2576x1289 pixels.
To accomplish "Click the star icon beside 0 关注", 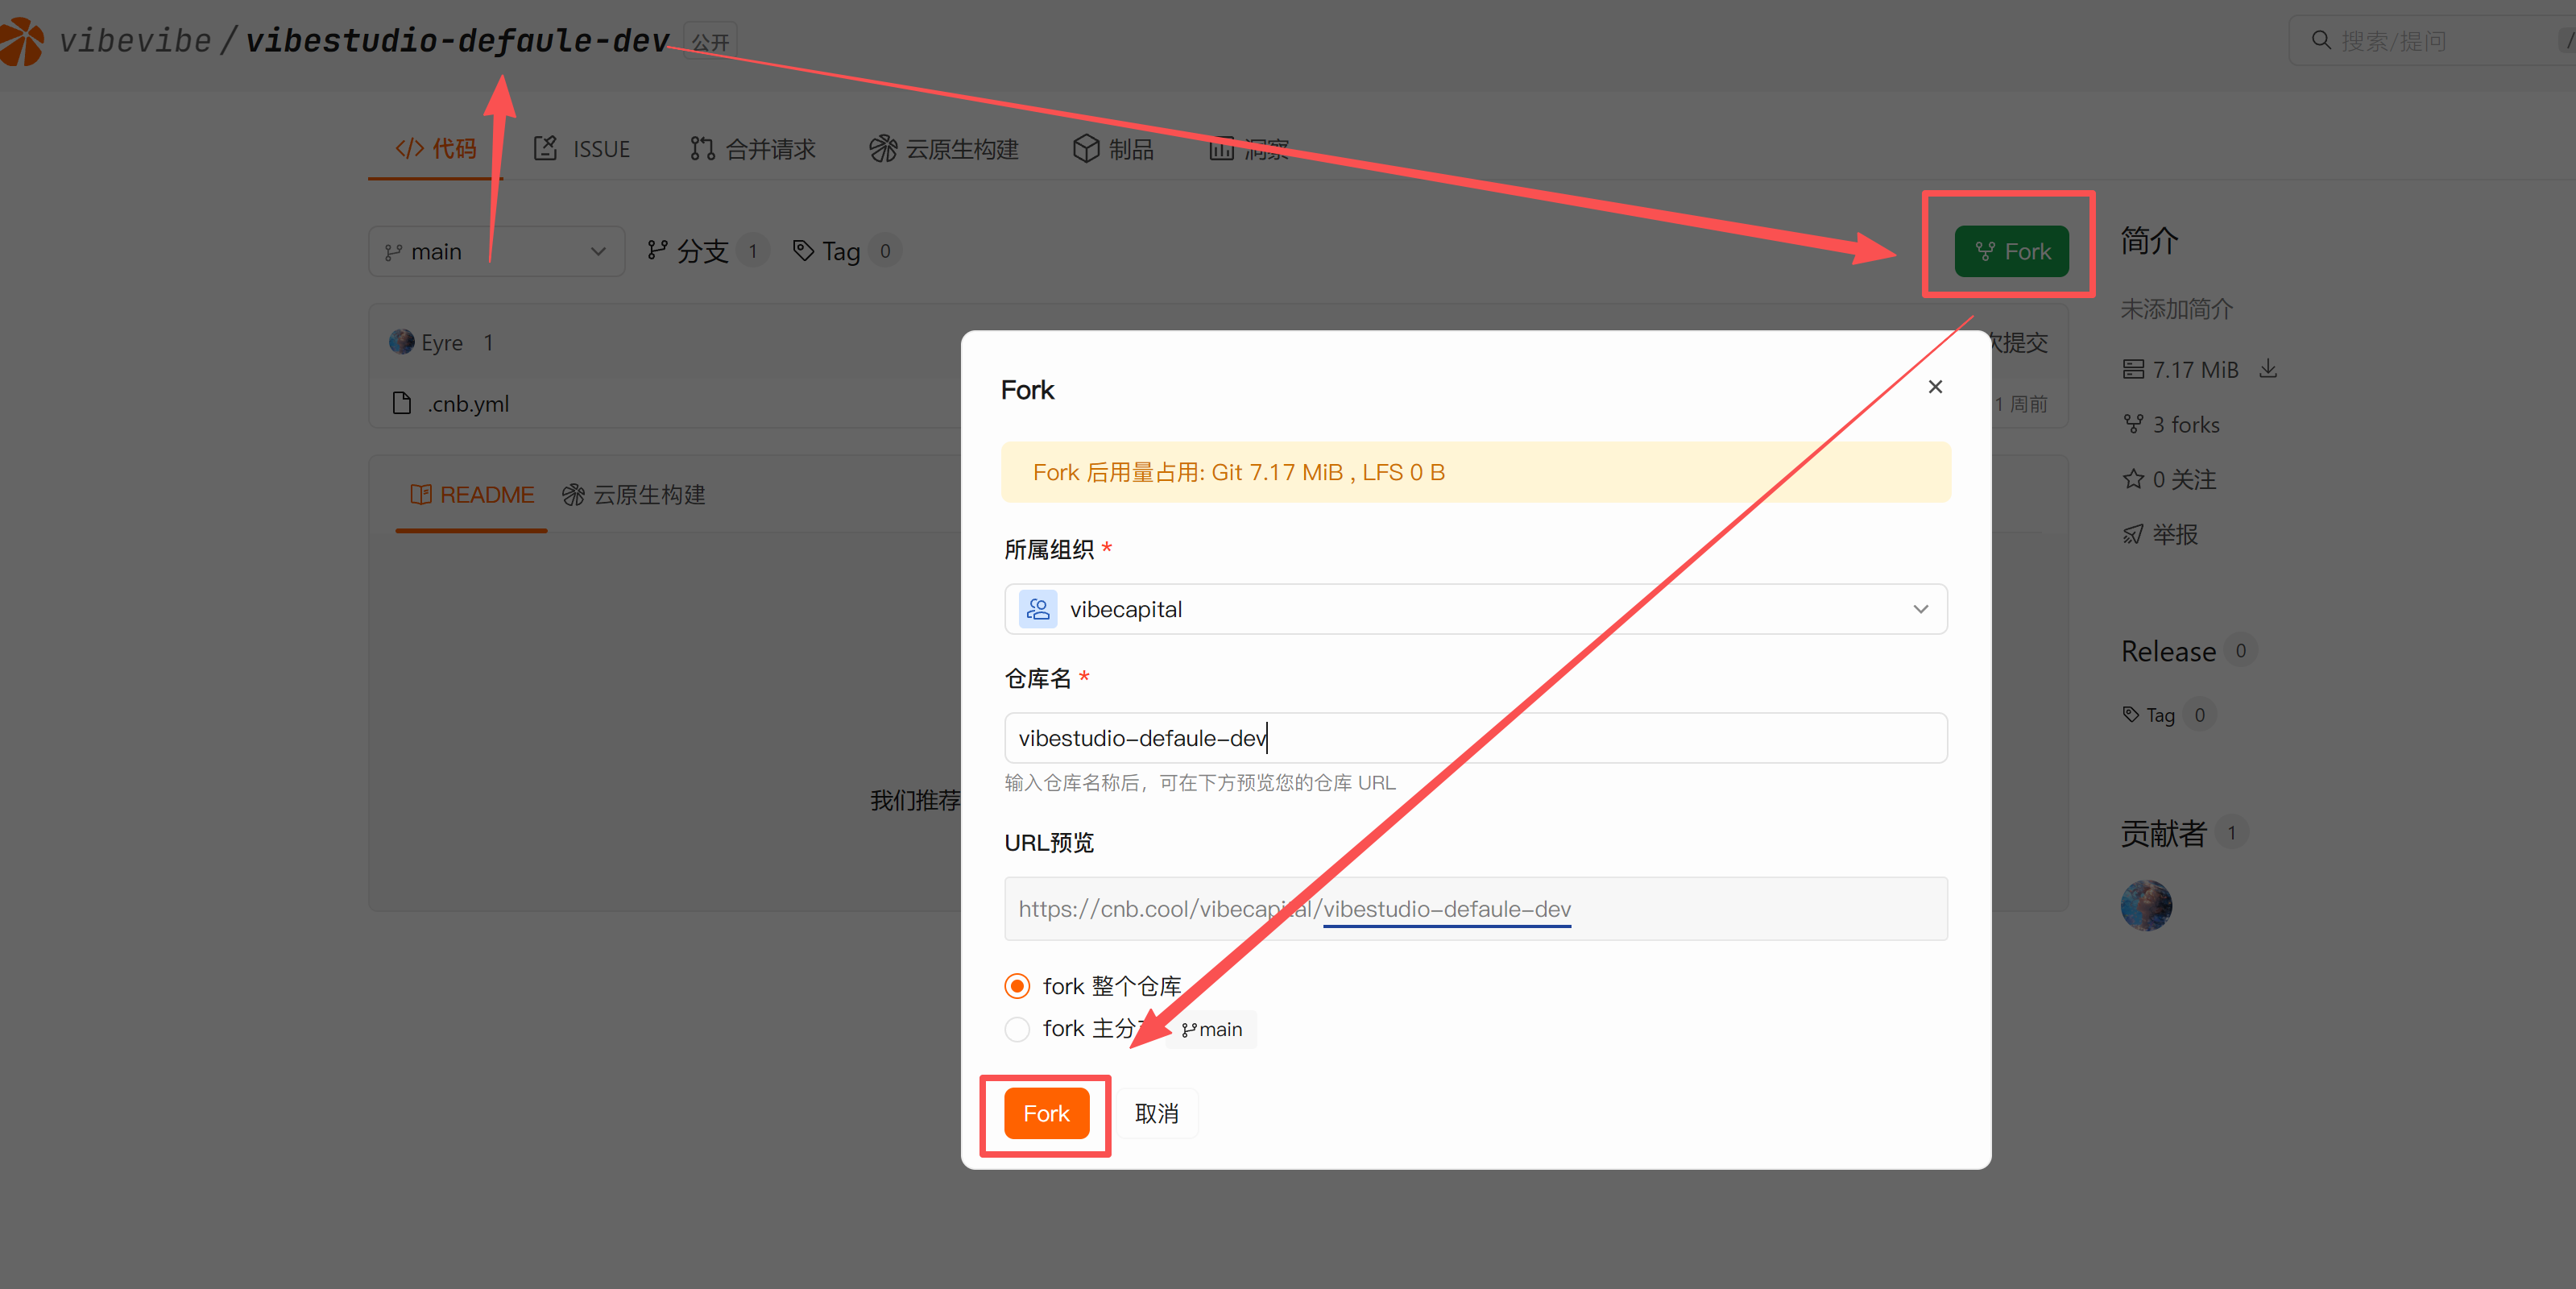I will click(2133, 479).
